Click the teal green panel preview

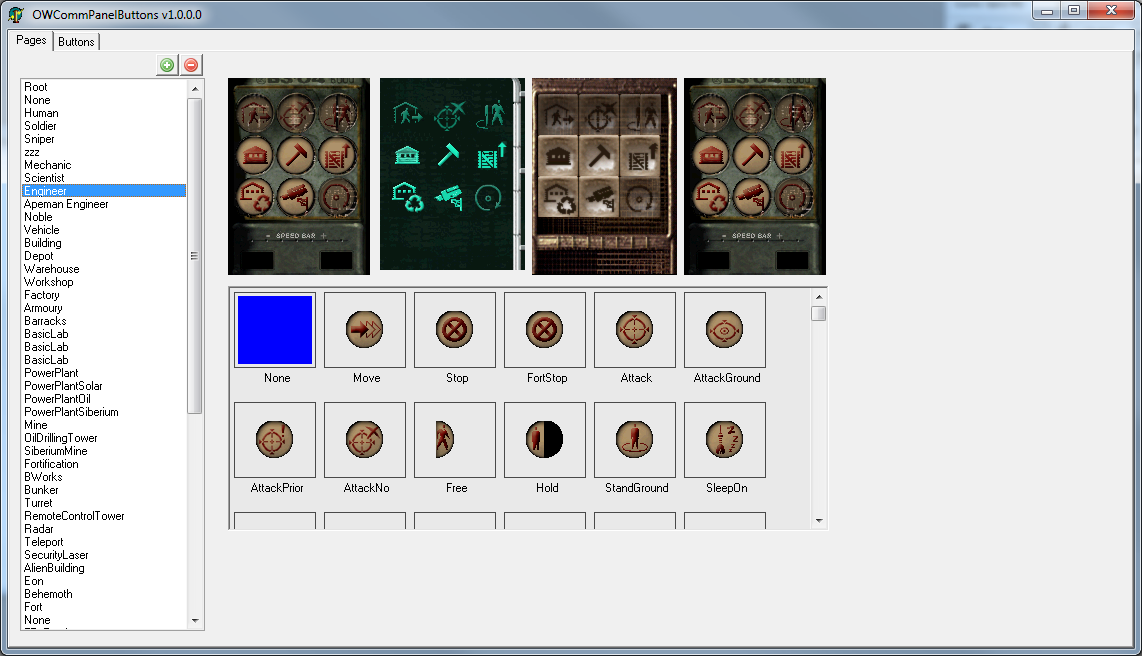[452, 174]
